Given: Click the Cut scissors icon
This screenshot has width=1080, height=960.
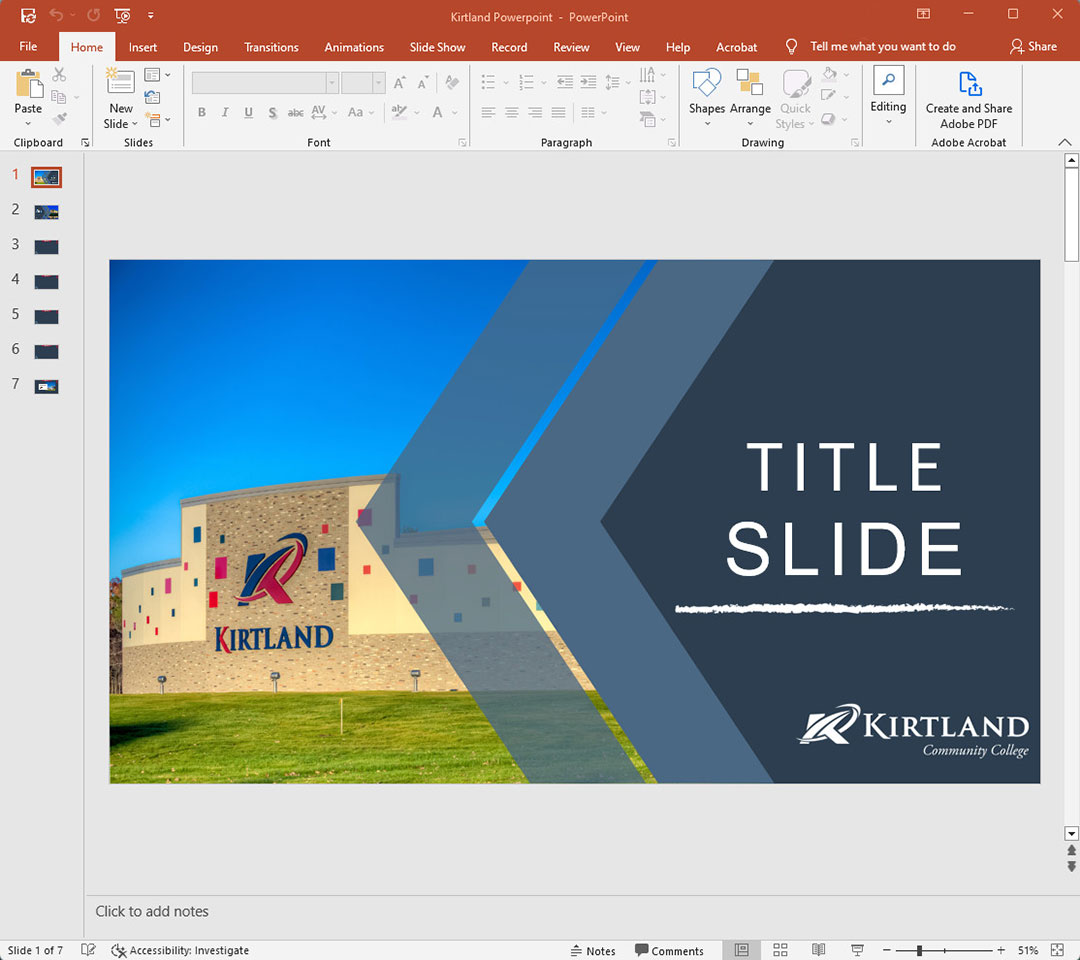Looking at the screenshot, I should pos(59,74).
